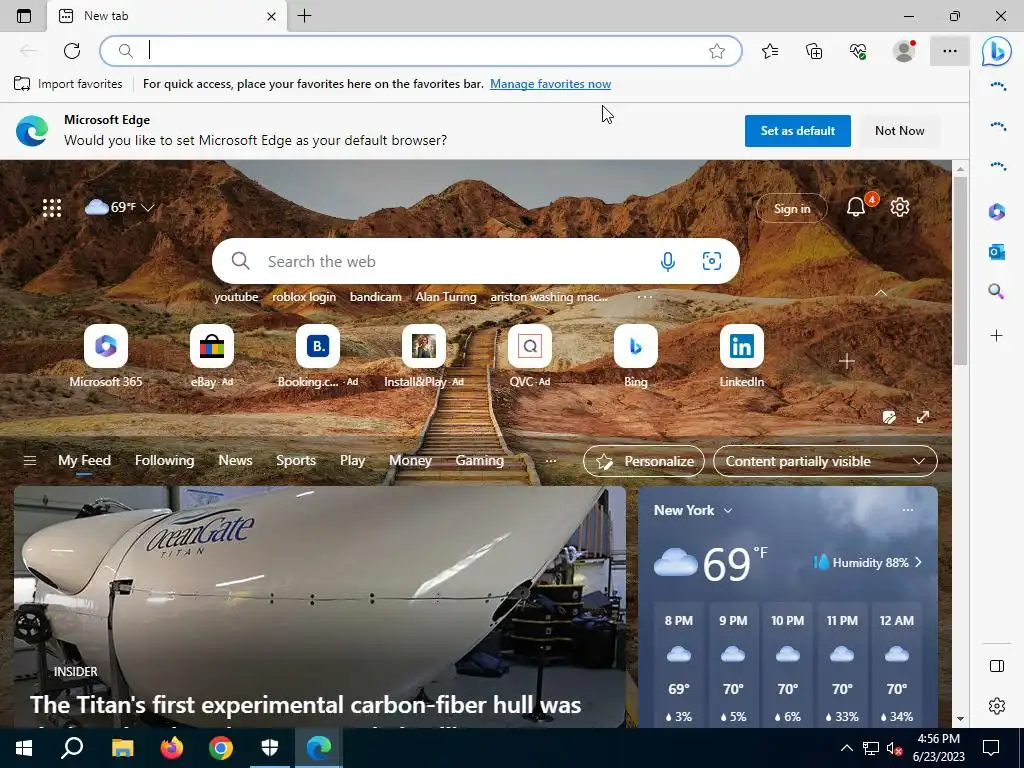This screenshot has height=768, width=1024.
Task: Open visual search camera icon
Action: click(x=712, y=261)
